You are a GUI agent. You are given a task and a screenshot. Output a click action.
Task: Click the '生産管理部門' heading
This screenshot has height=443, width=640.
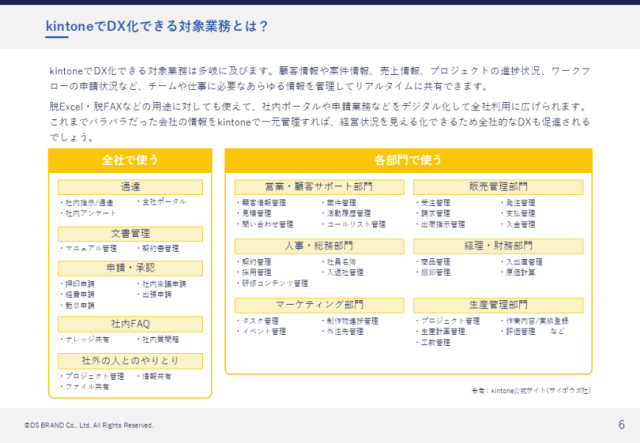click(x=498, y=305)
